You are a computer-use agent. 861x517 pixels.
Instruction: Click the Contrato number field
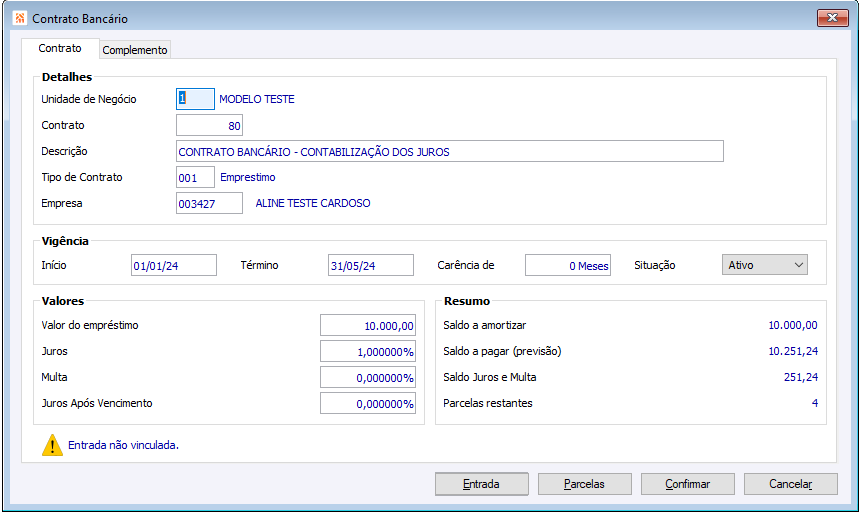(209, 126)
